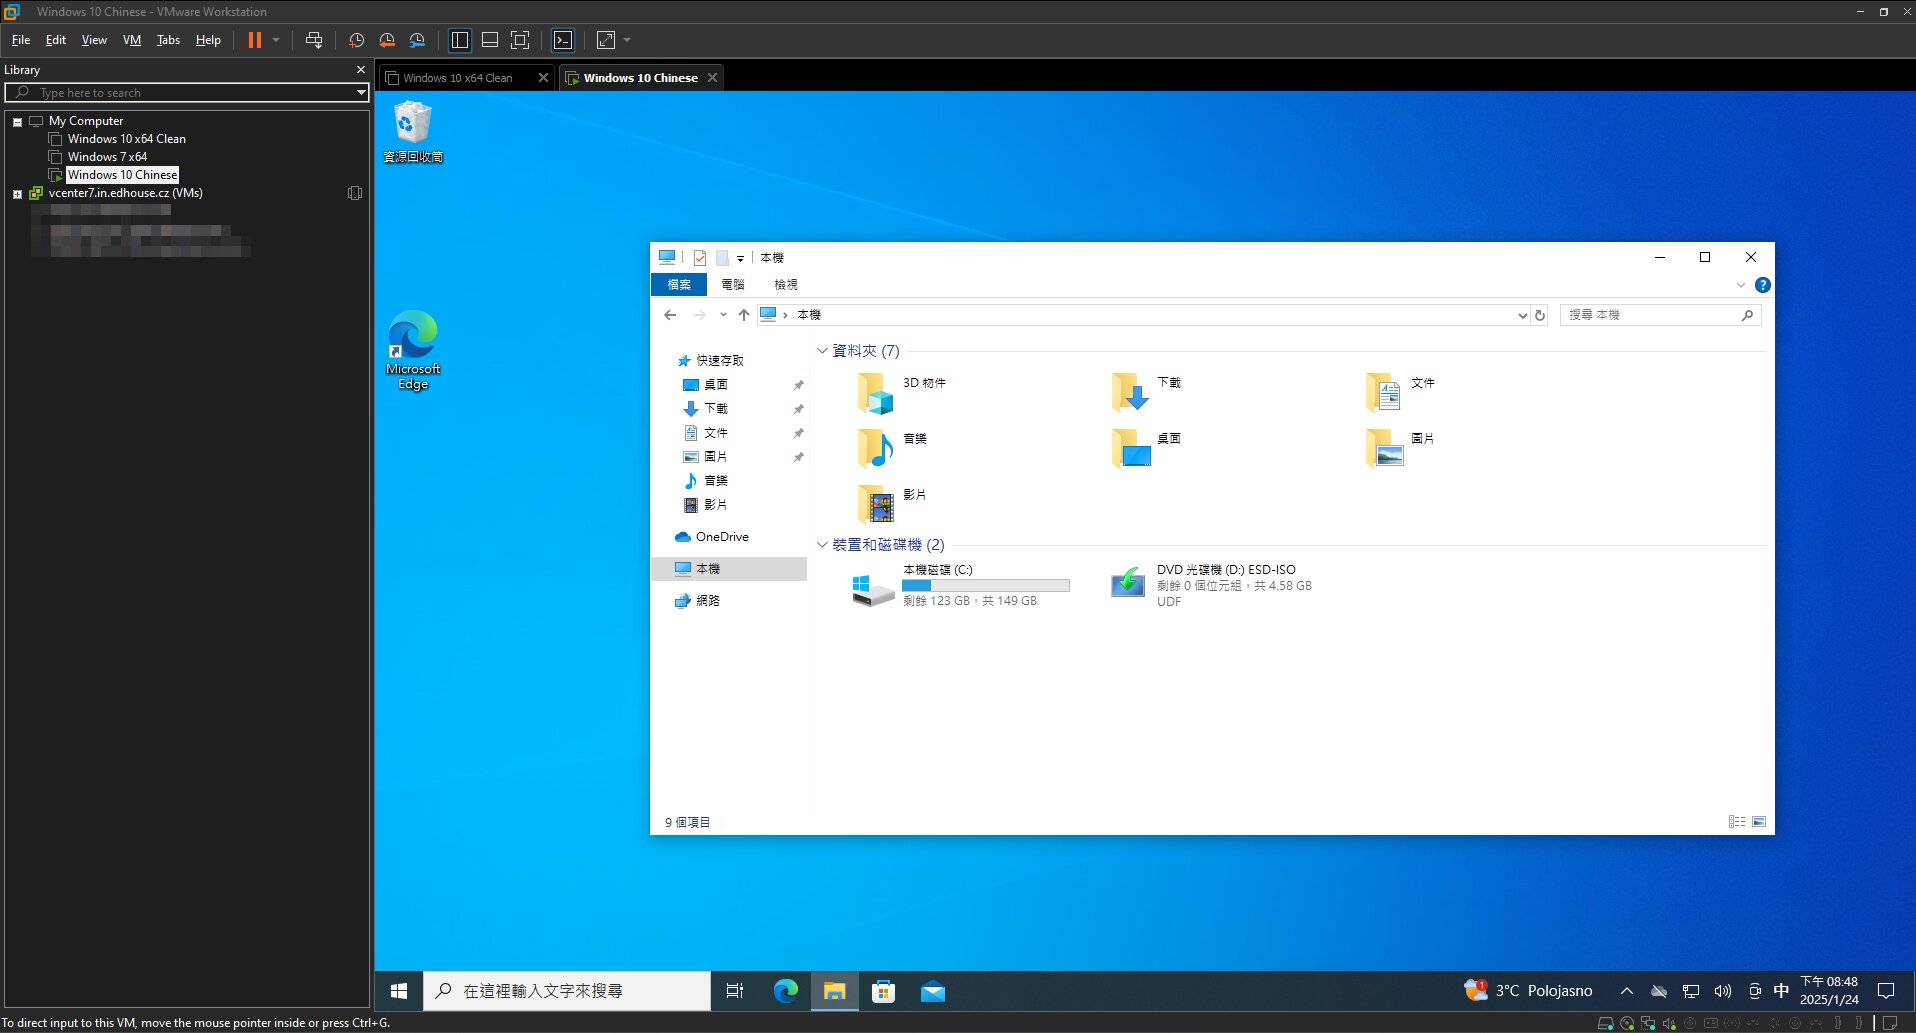Image resolution: width=1916 pixels, height=1033 pixels.
Task: Toggle the thumbnail bar view
Action: coord(490,40)
